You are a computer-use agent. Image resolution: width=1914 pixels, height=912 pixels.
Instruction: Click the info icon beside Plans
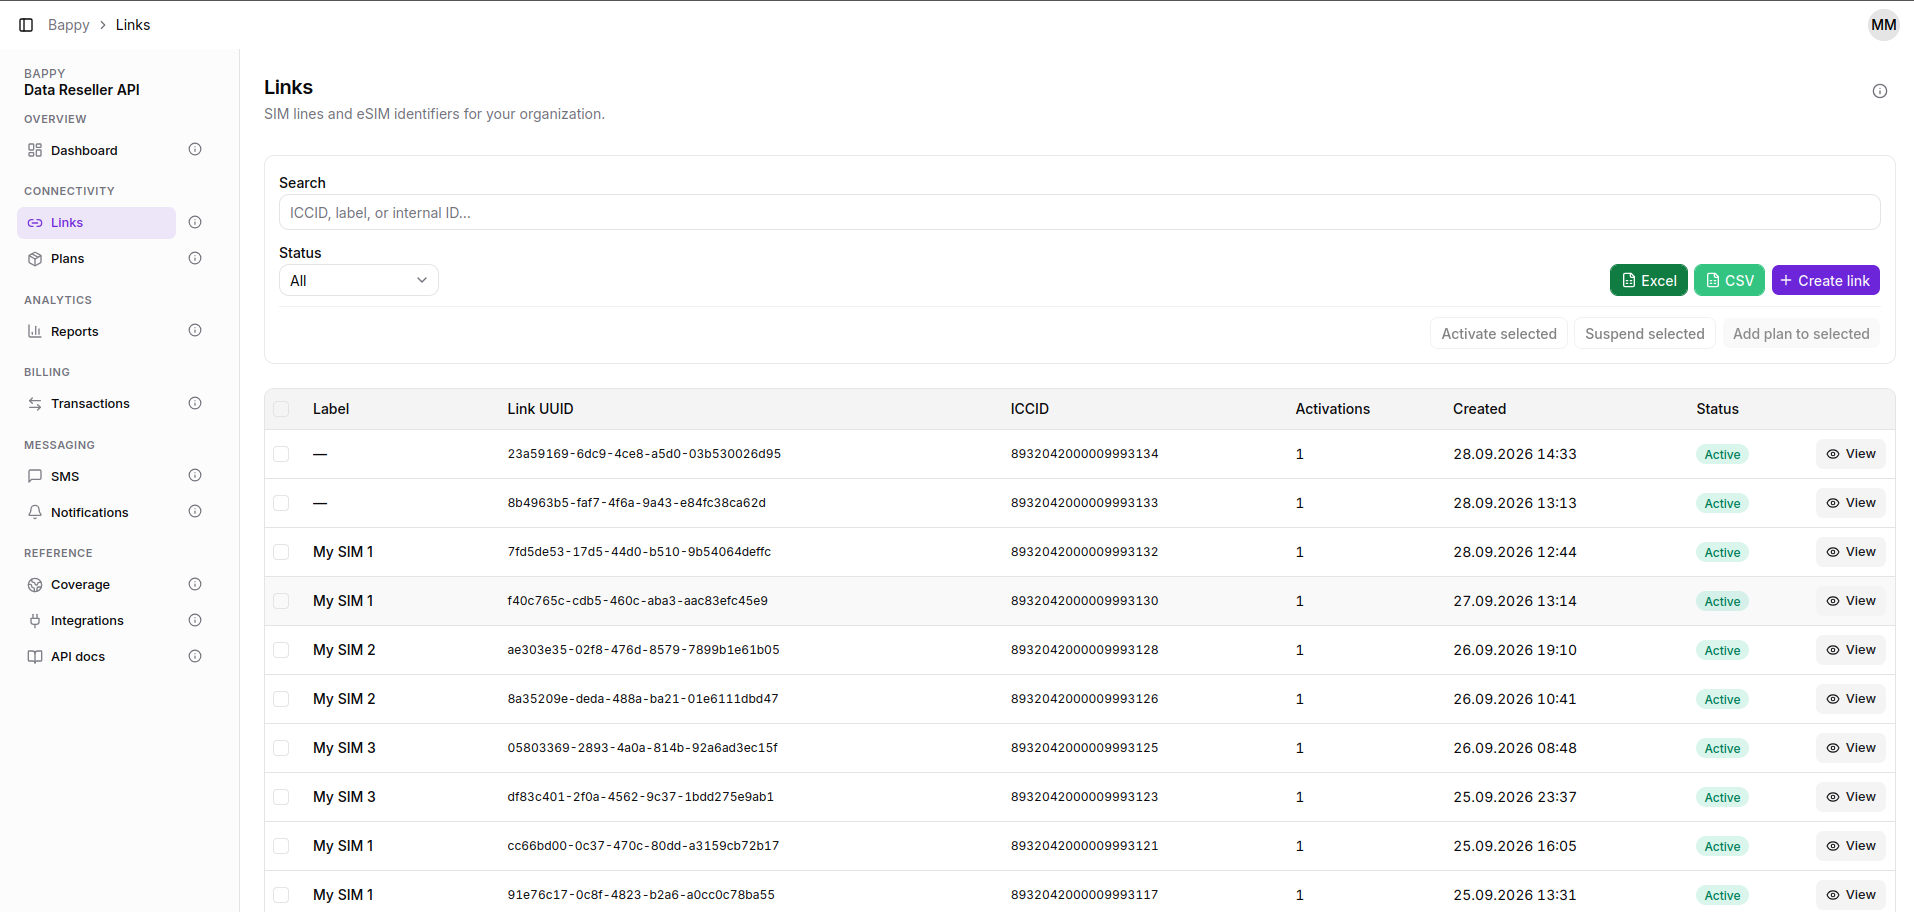[195, 258]
